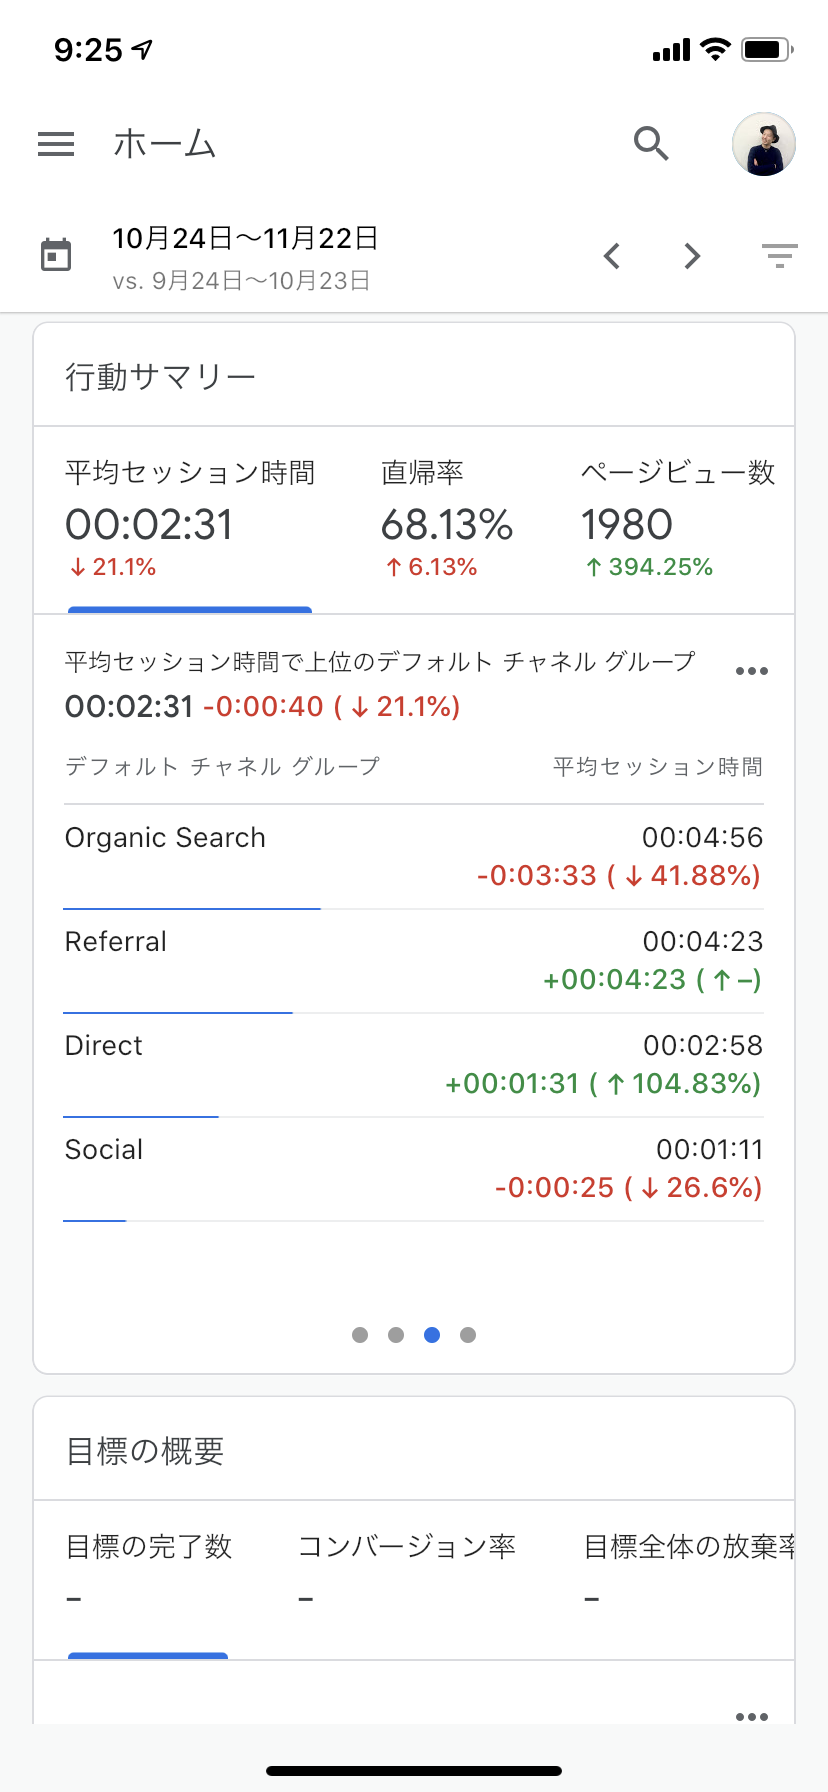The image size is (828, 1792).
Task: Jump to the first carousel page dot
Action: (360, 1335)
